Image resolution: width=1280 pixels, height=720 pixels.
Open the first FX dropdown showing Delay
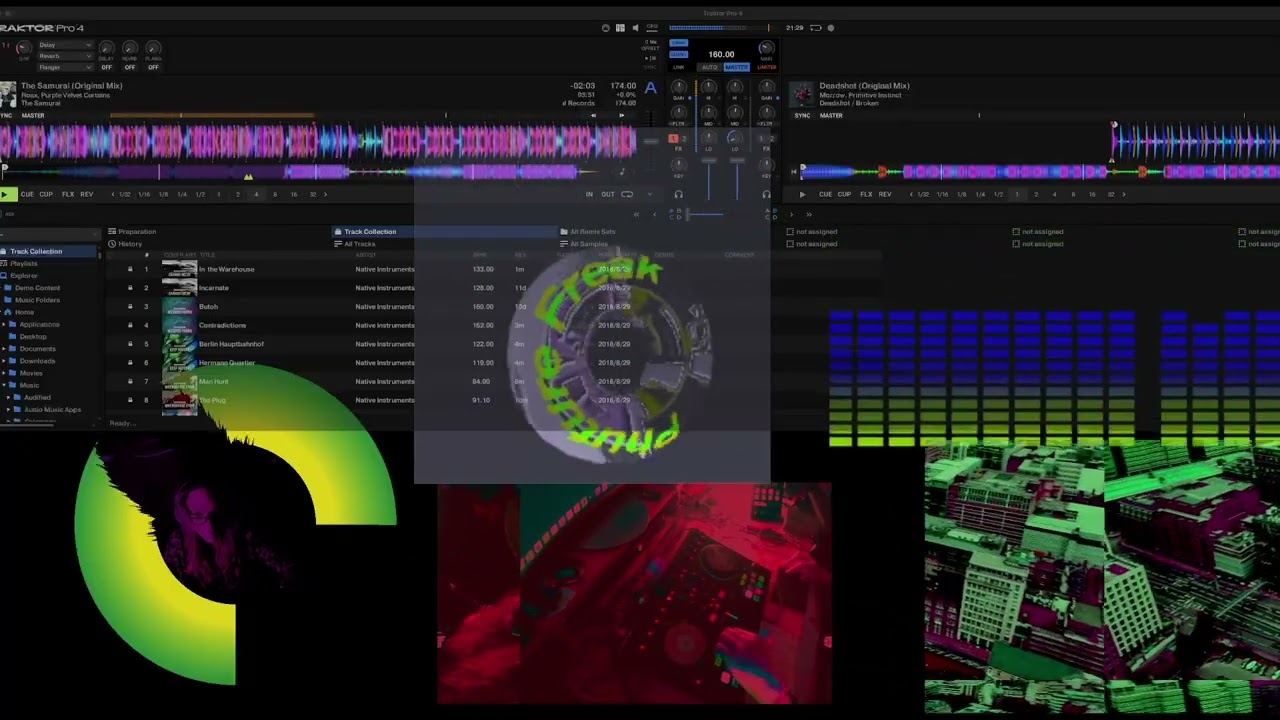(65, 46)
